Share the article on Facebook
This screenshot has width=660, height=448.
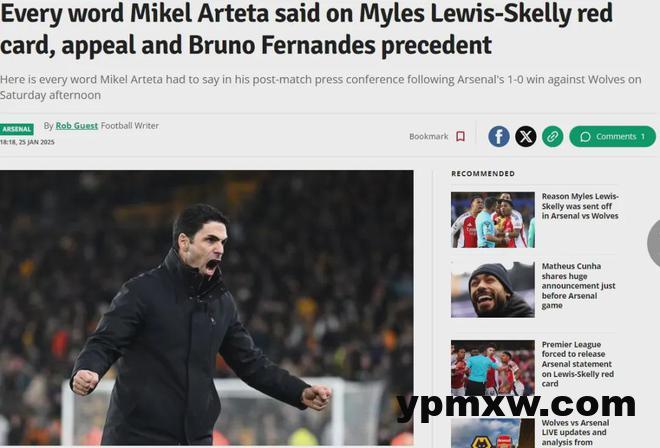(499, 136)
